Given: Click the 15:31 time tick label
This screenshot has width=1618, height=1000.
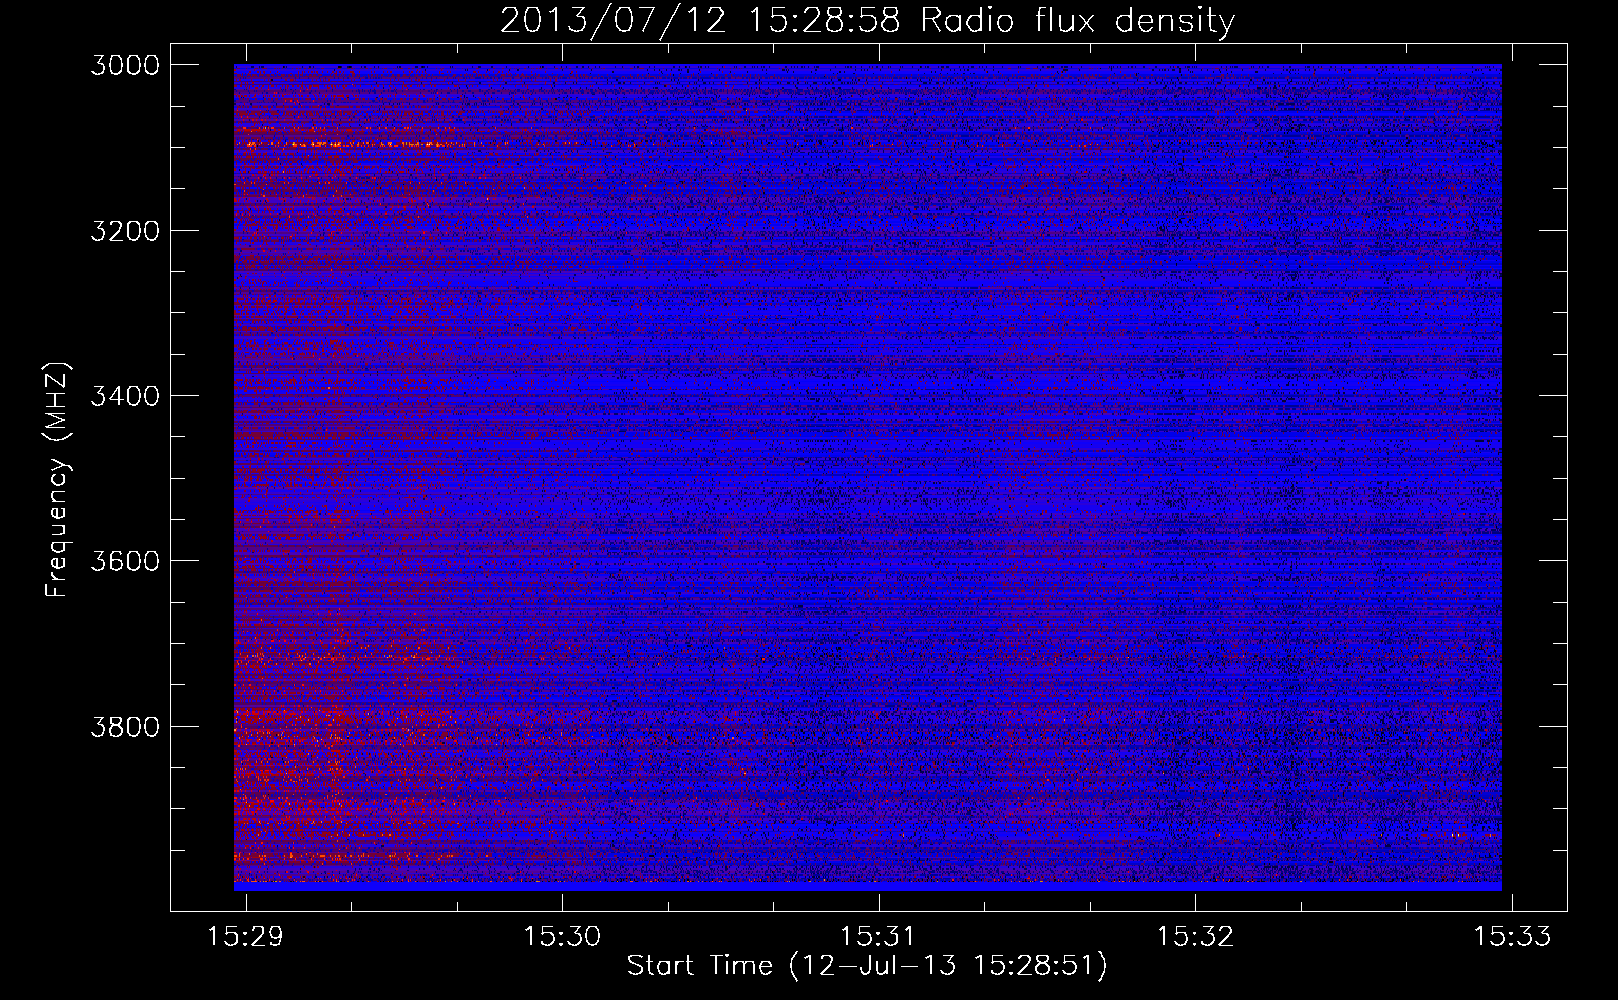Looking at the screenshot, I should (x=879, y=936).
